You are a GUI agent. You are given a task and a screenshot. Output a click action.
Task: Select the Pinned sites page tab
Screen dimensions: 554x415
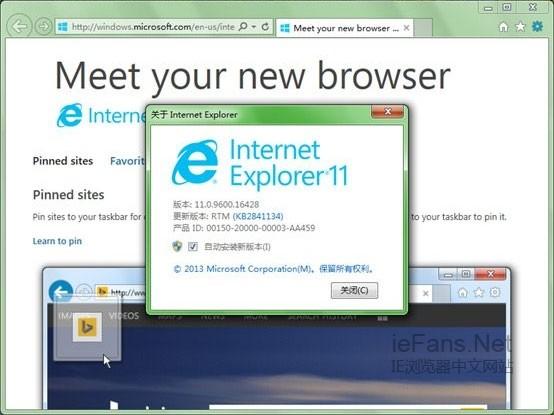click(x=63, y=161)
